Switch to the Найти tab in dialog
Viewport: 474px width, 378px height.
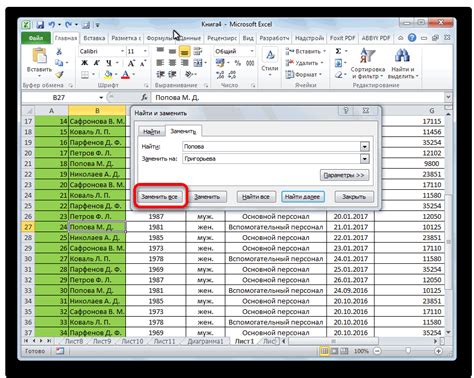tap(152, 132)
